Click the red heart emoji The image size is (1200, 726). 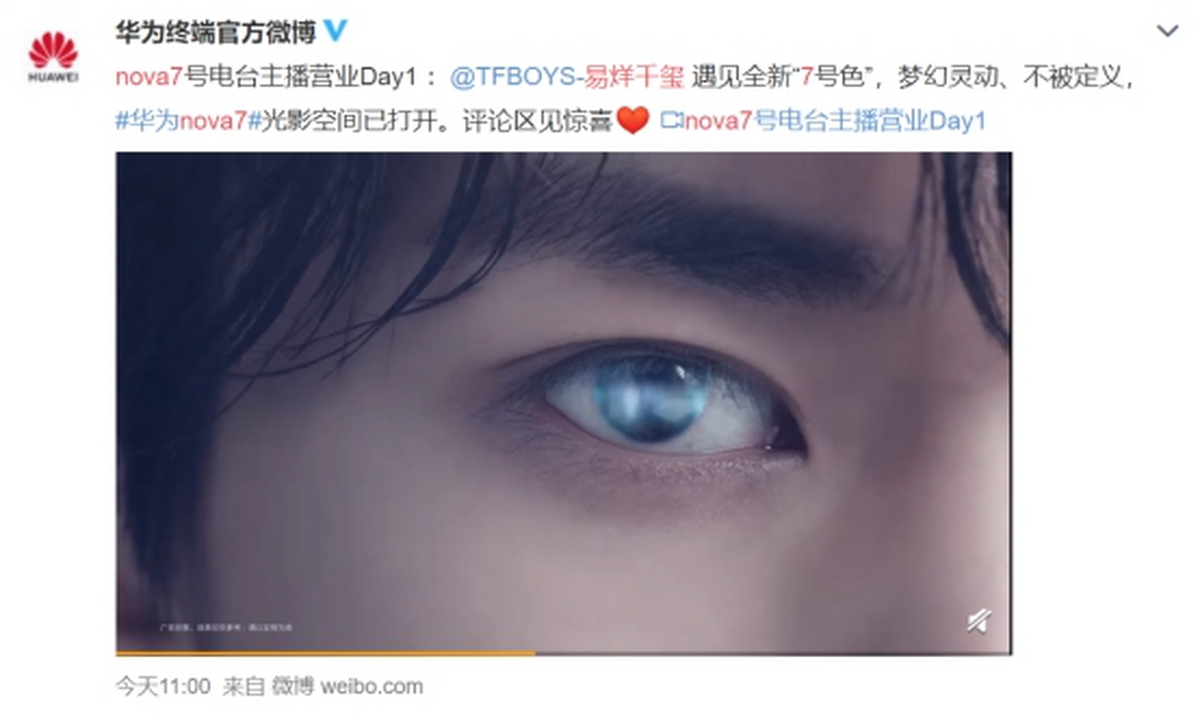(633, 121)
